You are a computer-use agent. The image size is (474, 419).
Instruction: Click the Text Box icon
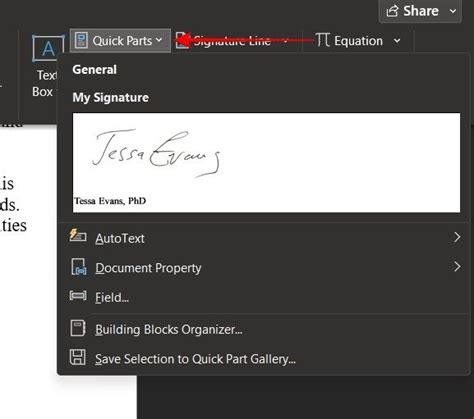coord(48,48)
